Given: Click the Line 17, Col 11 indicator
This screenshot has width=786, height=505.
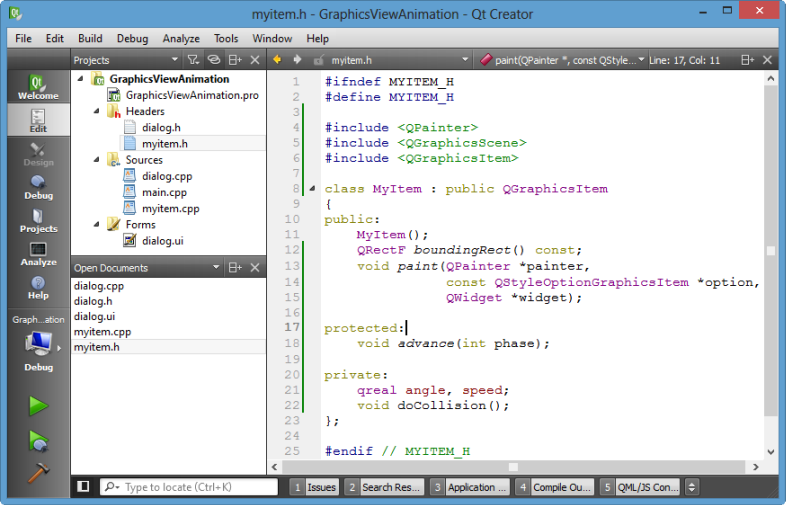Looking at the screenshot, I should 684,60.
